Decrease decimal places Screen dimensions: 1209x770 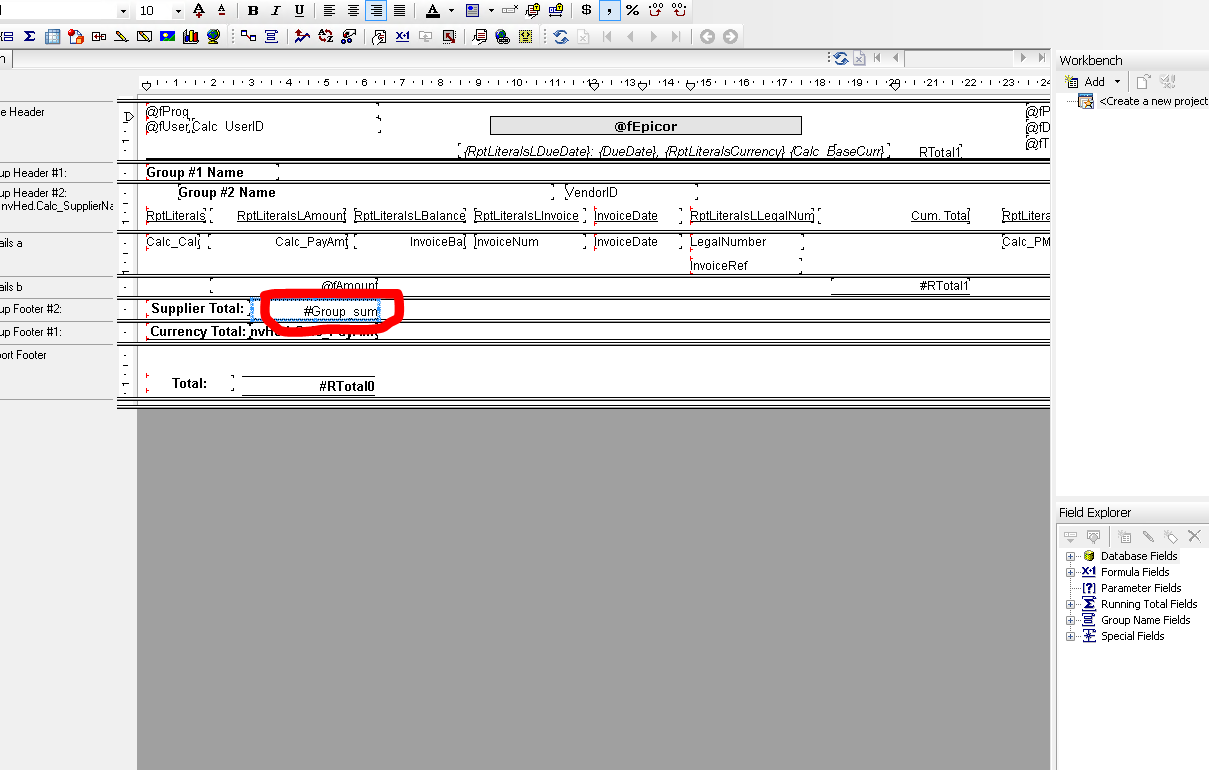click(679, 10)
